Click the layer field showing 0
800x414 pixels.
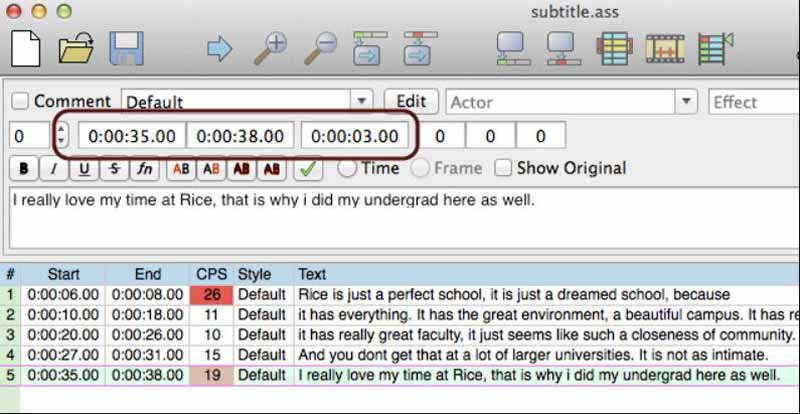[30, 135]
